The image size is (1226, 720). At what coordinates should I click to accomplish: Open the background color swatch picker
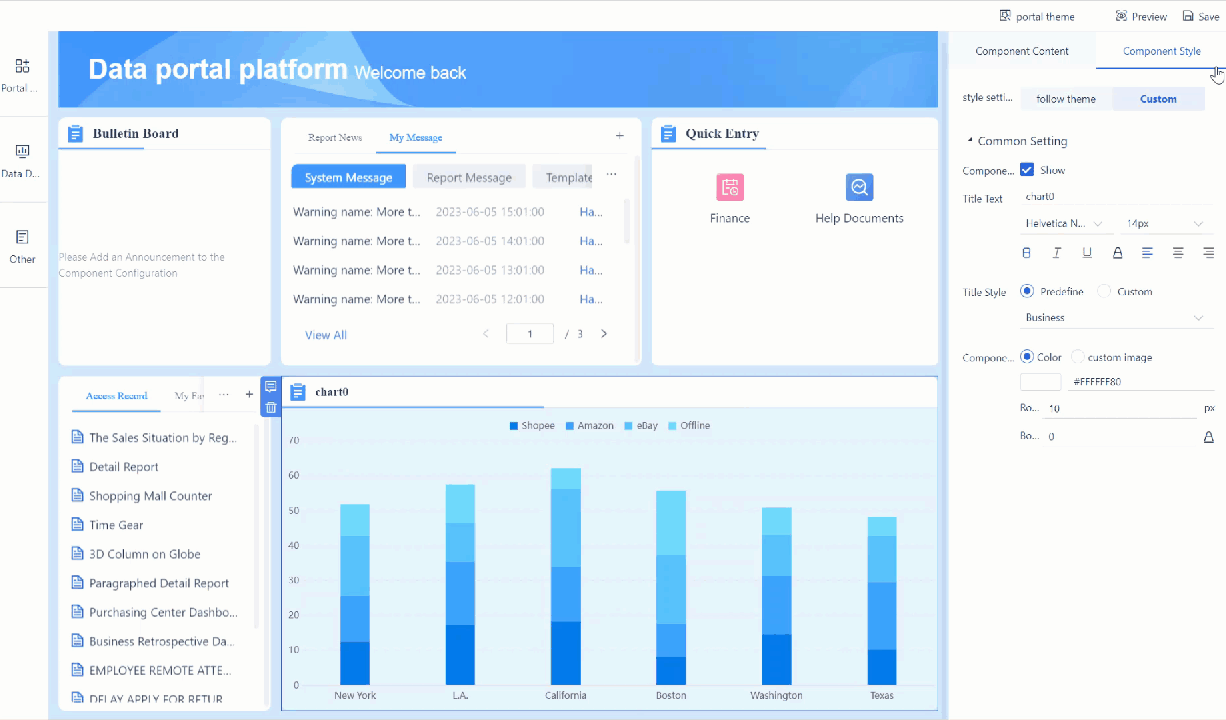click(x=1040, y=381)
